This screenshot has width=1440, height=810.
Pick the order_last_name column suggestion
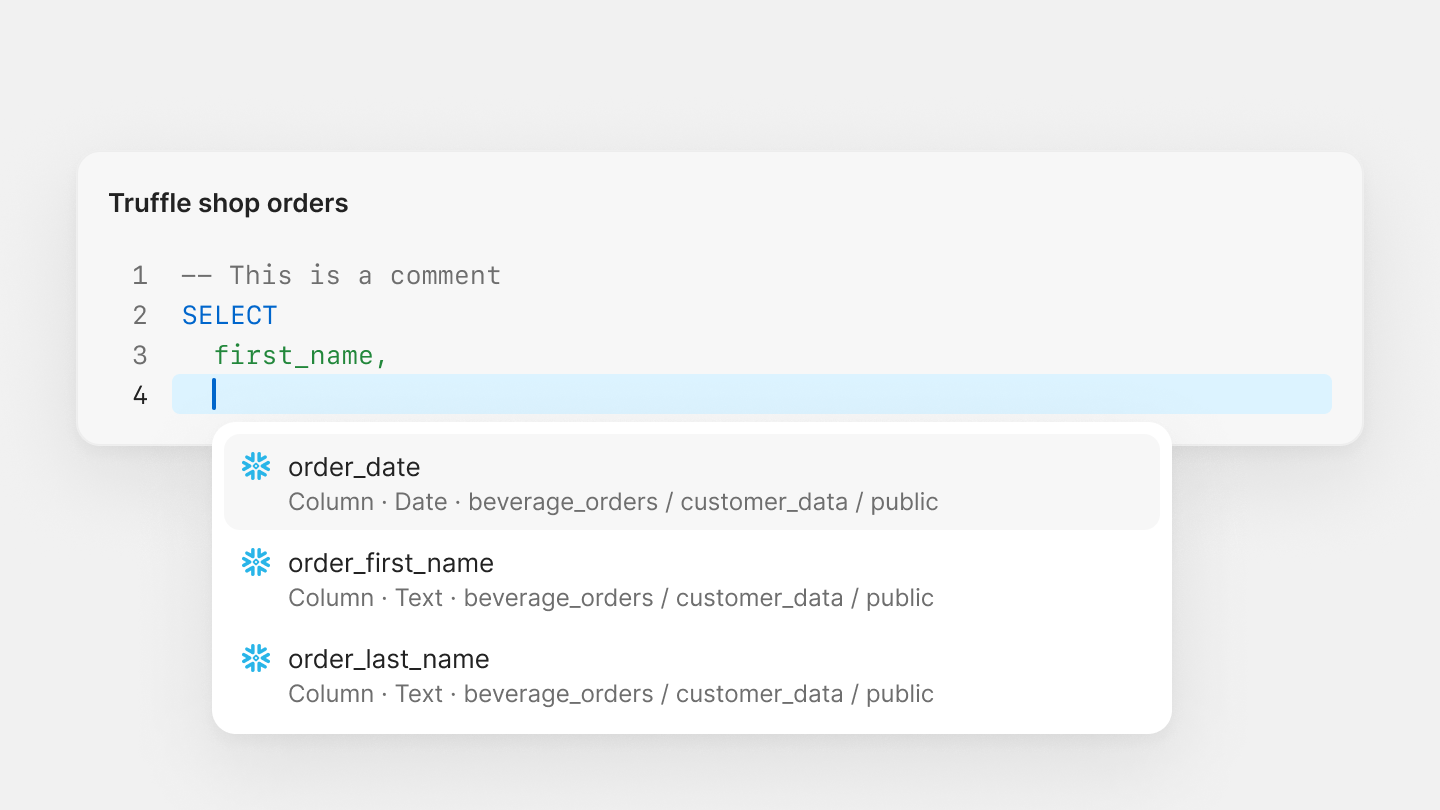click(388, 659)
